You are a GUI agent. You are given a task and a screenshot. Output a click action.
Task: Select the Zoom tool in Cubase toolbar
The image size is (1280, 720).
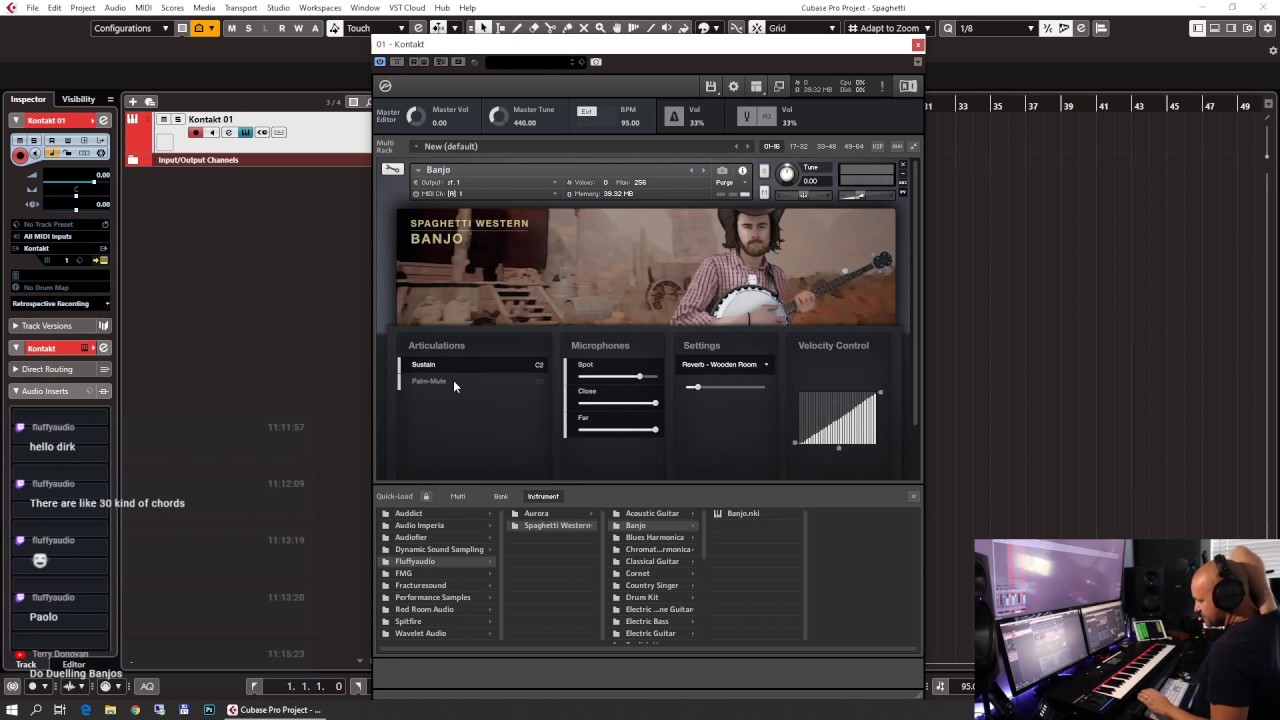pyautogui.click(x=600, y=28)
